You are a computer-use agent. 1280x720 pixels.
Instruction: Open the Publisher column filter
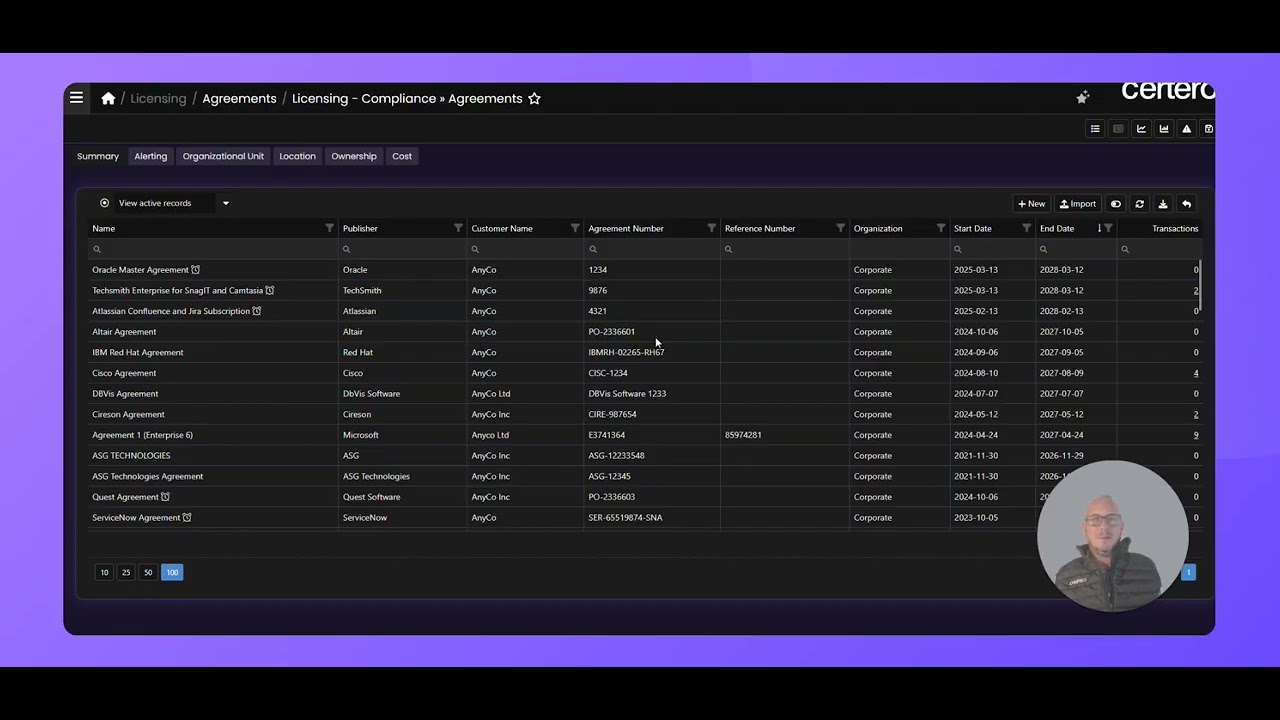click(458, 228)
